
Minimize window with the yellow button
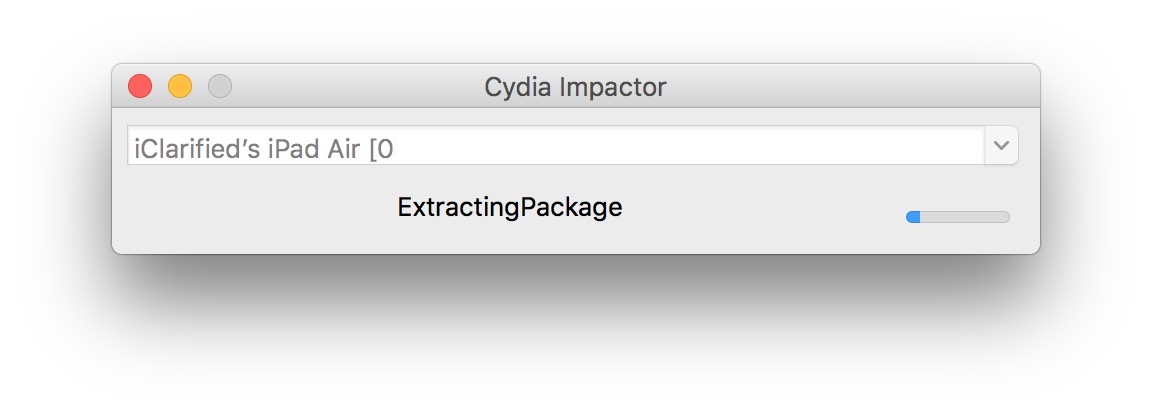180,87
